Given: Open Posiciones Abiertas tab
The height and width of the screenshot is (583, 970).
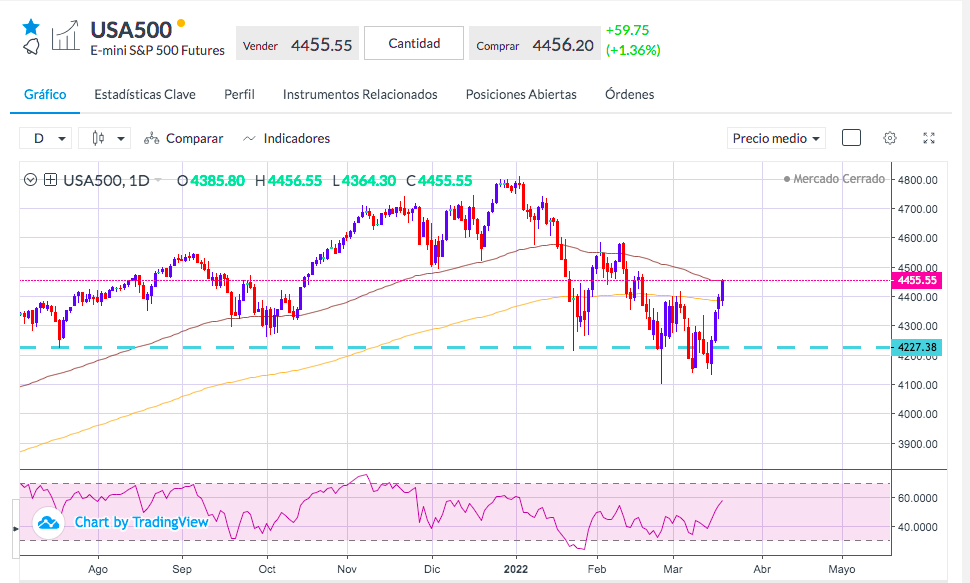Looking at the screenshot, I should (521, 94).
